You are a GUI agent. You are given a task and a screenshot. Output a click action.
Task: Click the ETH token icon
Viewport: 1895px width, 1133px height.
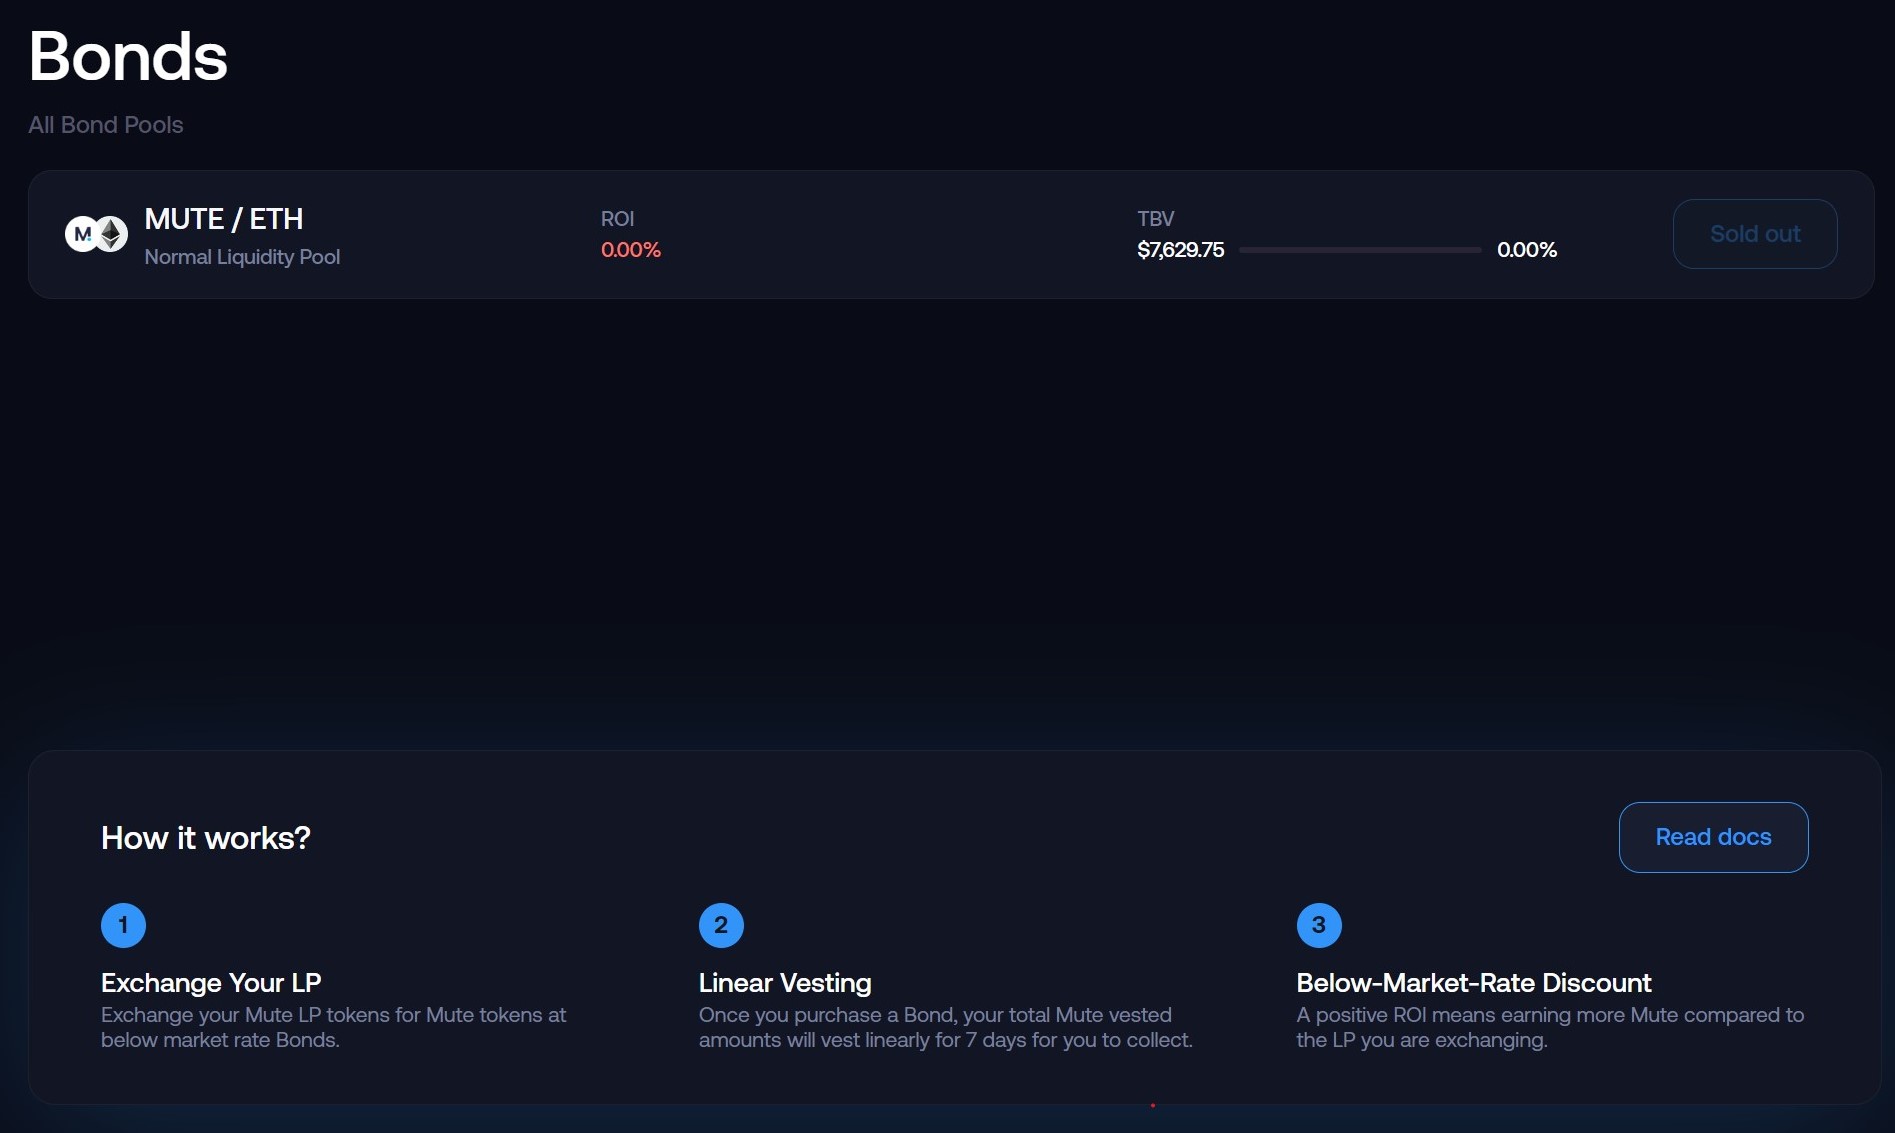(112, 234)
